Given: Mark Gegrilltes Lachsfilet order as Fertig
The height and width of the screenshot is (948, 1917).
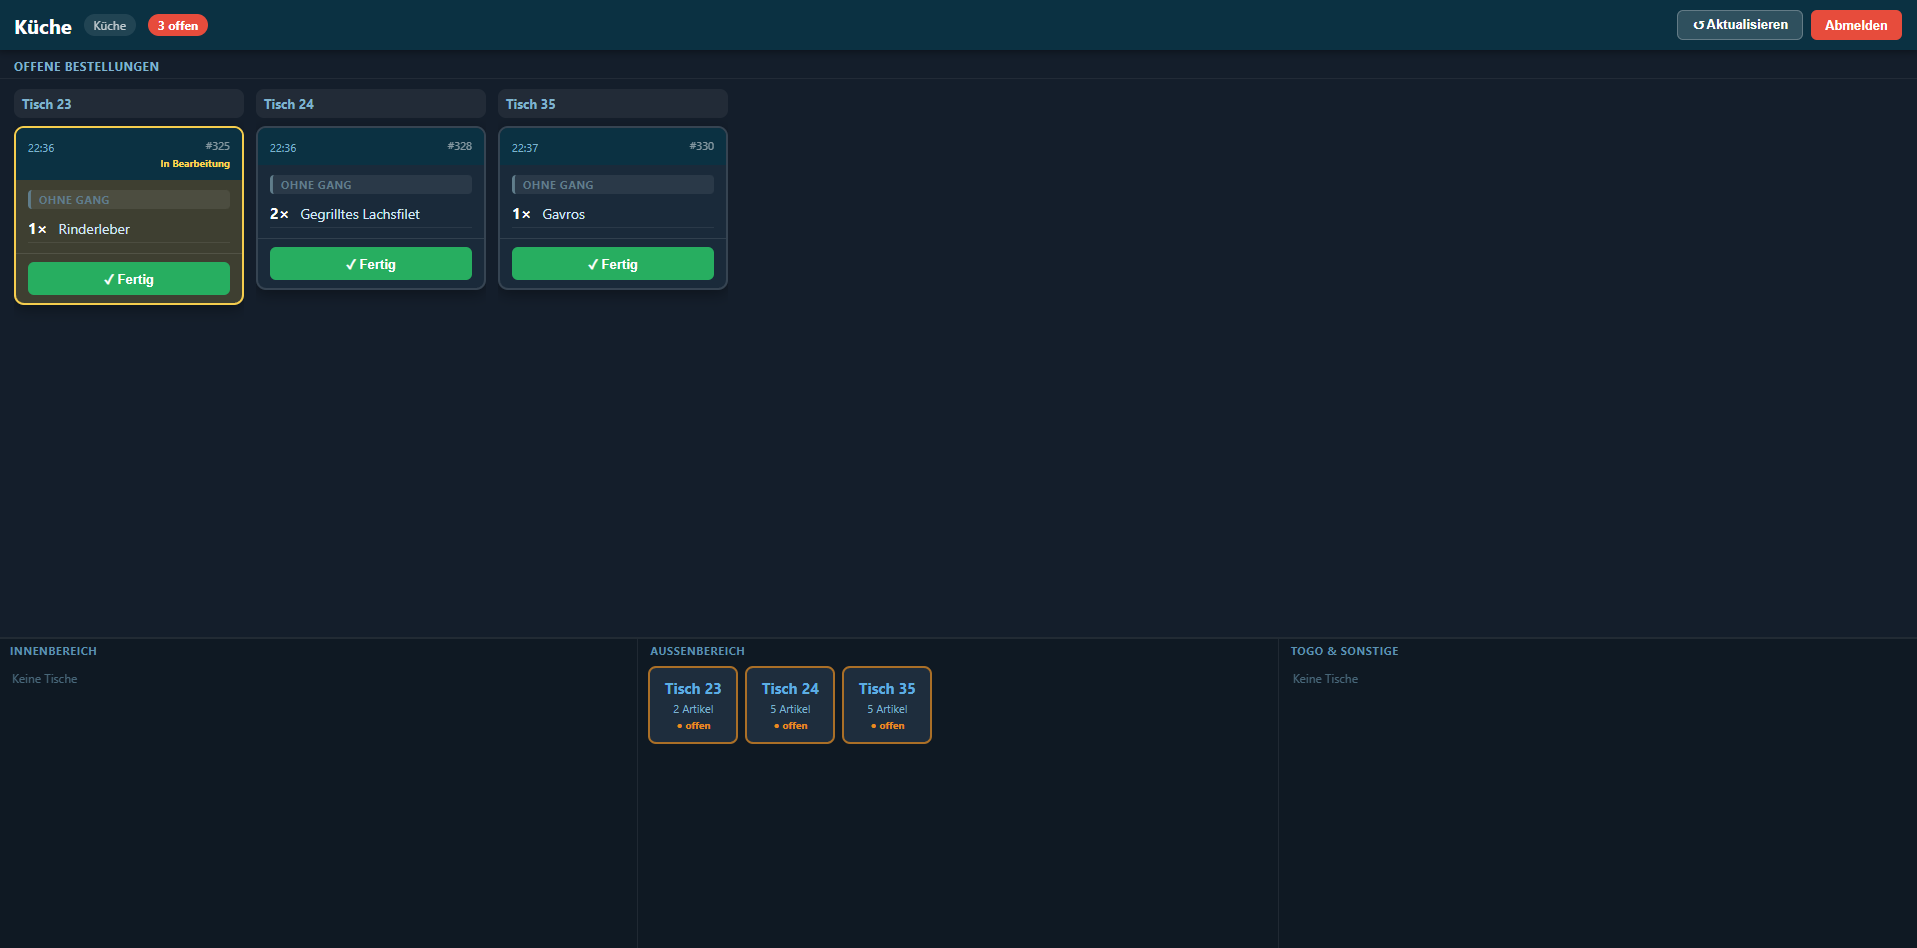Looking at the screenshot, I should 371,264.
